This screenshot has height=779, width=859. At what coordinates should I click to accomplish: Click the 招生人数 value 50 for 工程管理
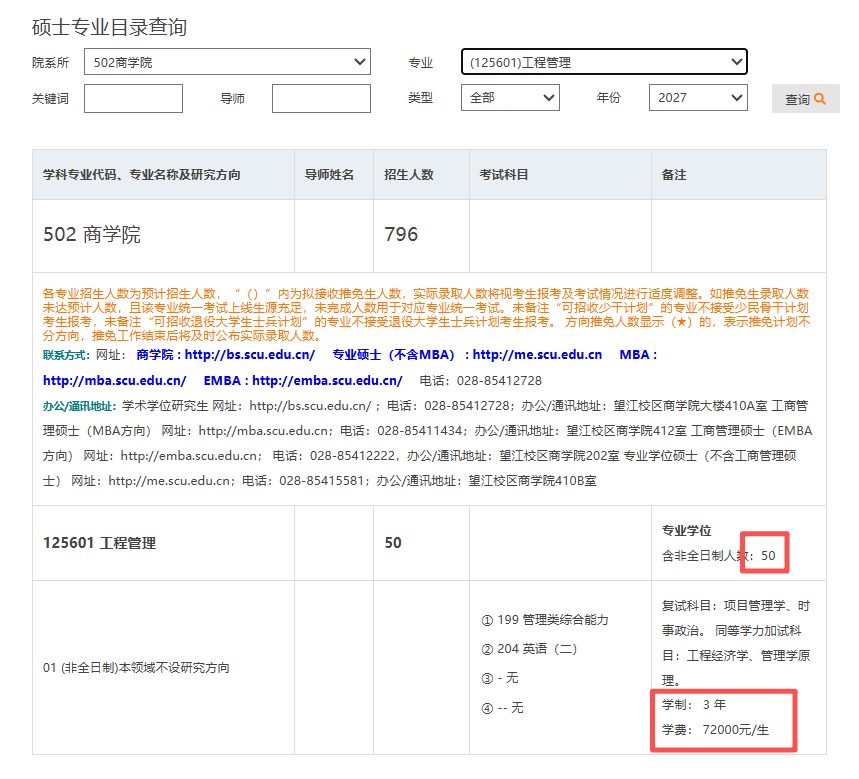393,543
